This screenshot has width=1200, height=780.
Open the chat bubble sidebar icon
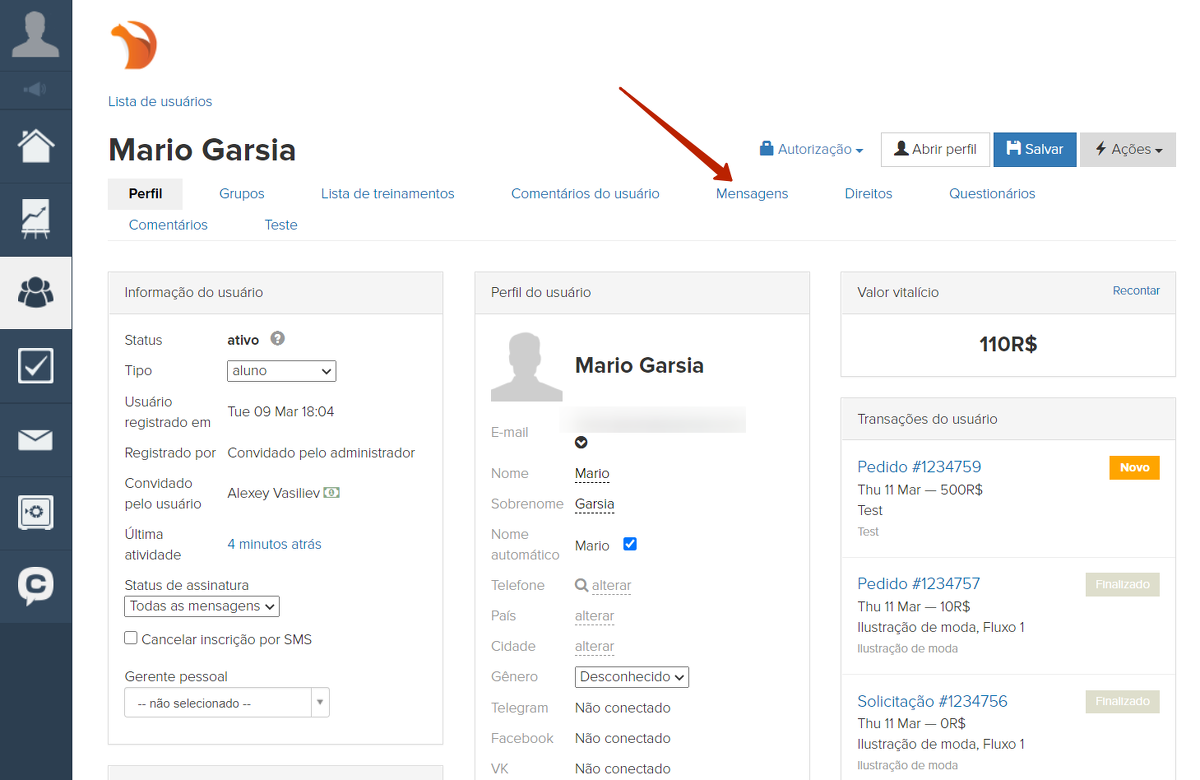tap(35, 586)
